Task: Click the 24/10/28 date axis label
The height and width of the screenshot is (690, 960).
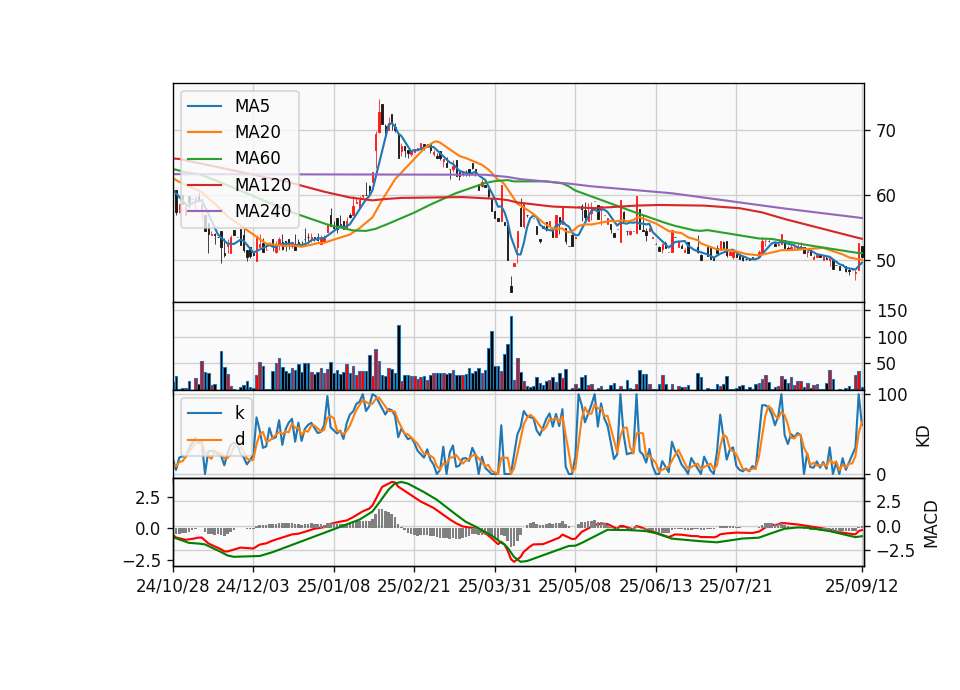Action: click(173, 586)
